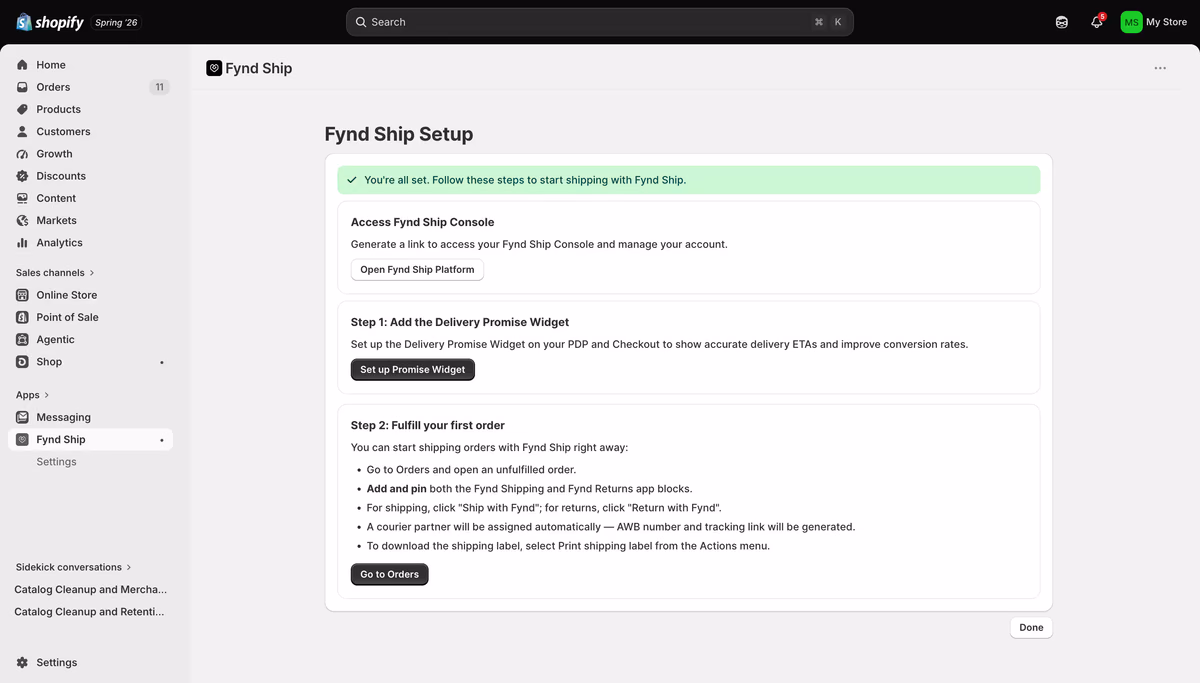
Task: Click the Orders inbox icon
Action: click(x=22, y=87)
